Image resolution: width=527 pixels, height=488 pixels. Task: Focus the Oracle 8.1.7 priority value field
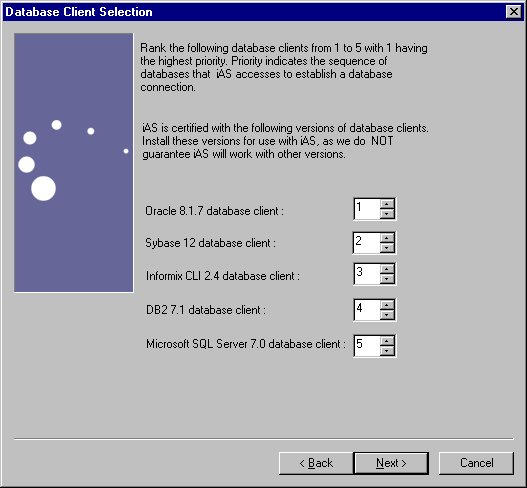pos(367,209)
